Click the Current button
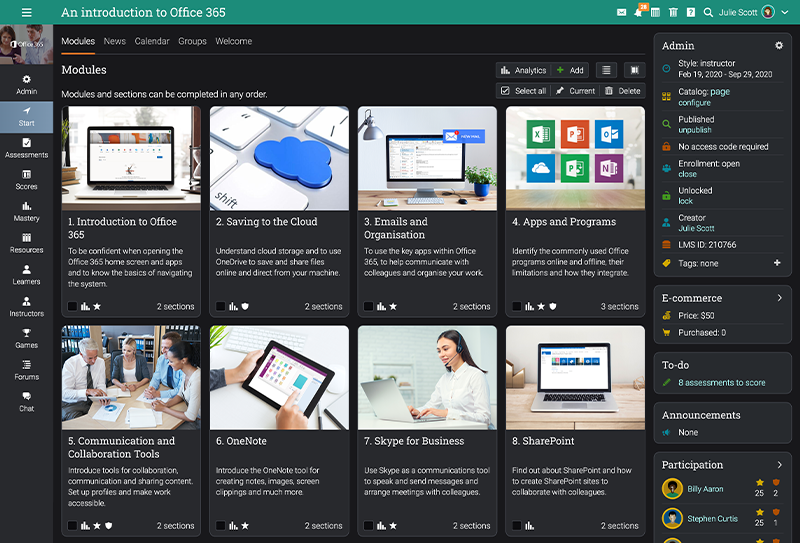The height and width of the screenshot is (543, 800). [x=575, y=91]
